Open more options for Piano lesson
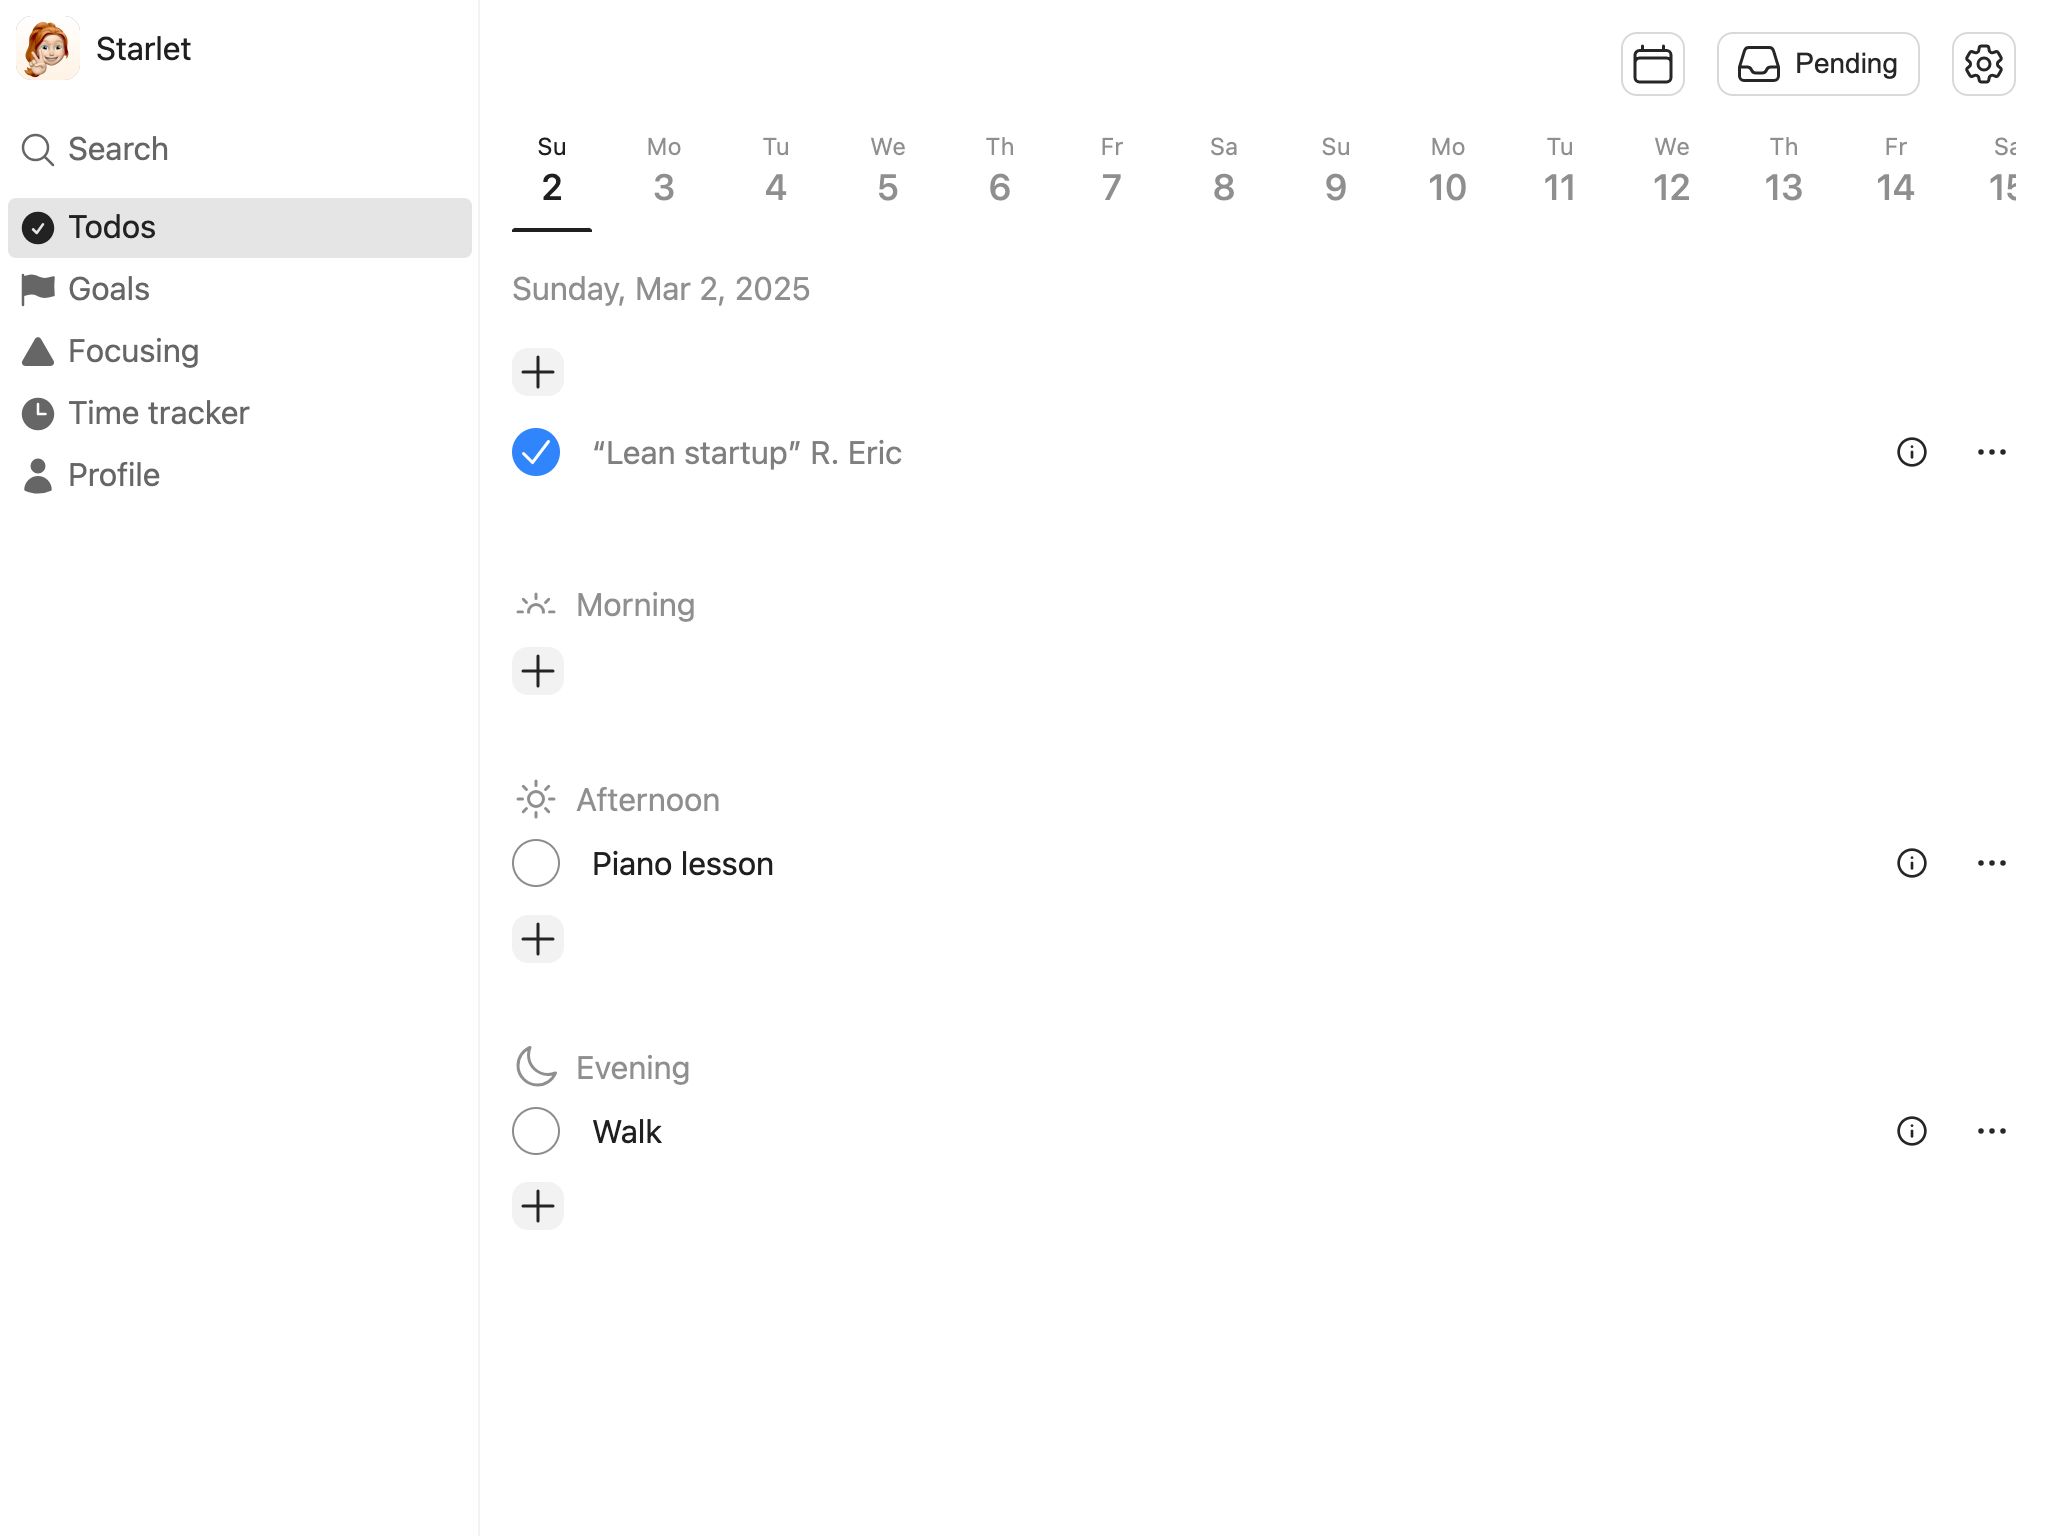This screenshot has height=1536, width=2048. pyautogui.click(x=1991, y=863)
